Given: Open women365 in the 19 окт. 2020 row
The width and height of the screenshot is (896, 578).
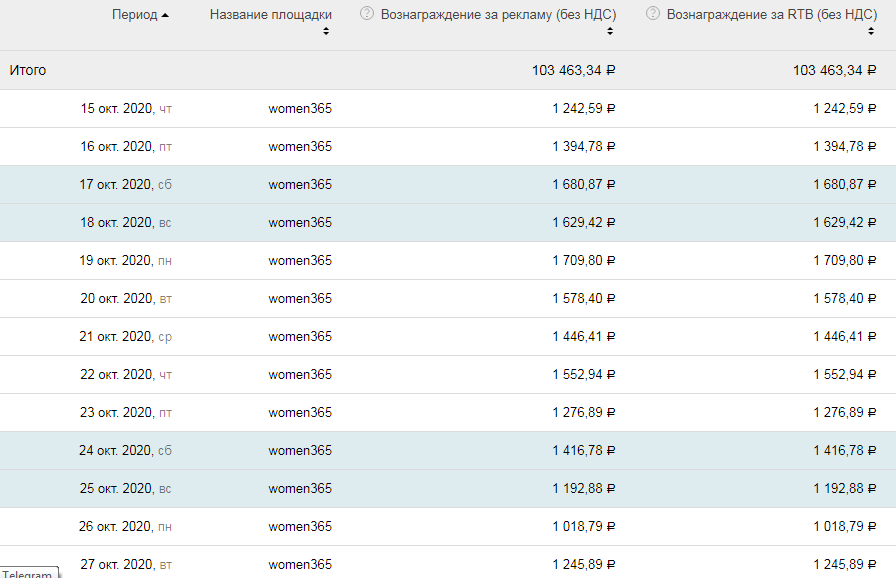Looking at the screenshot, I should [300, 261].
